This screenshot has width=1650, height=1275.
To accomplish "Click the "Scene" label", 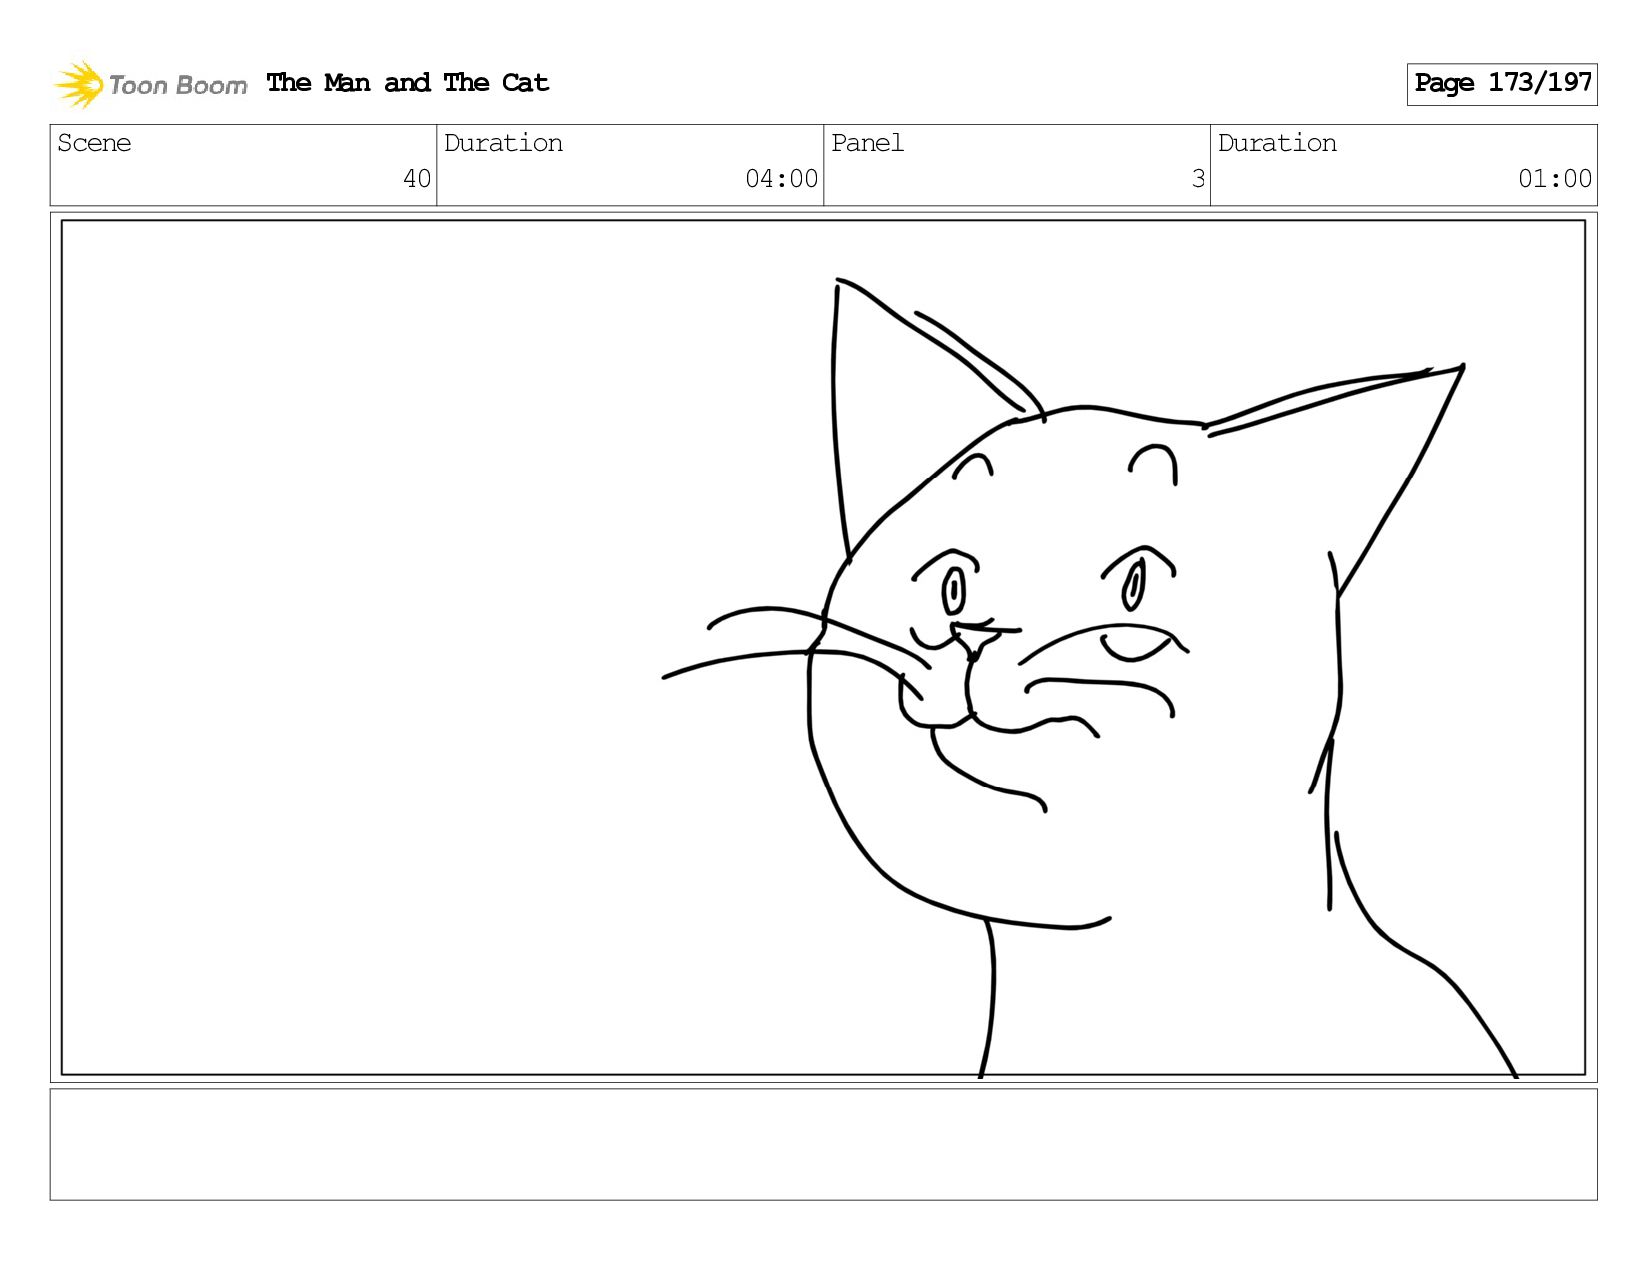I will [x=94, y=143].
